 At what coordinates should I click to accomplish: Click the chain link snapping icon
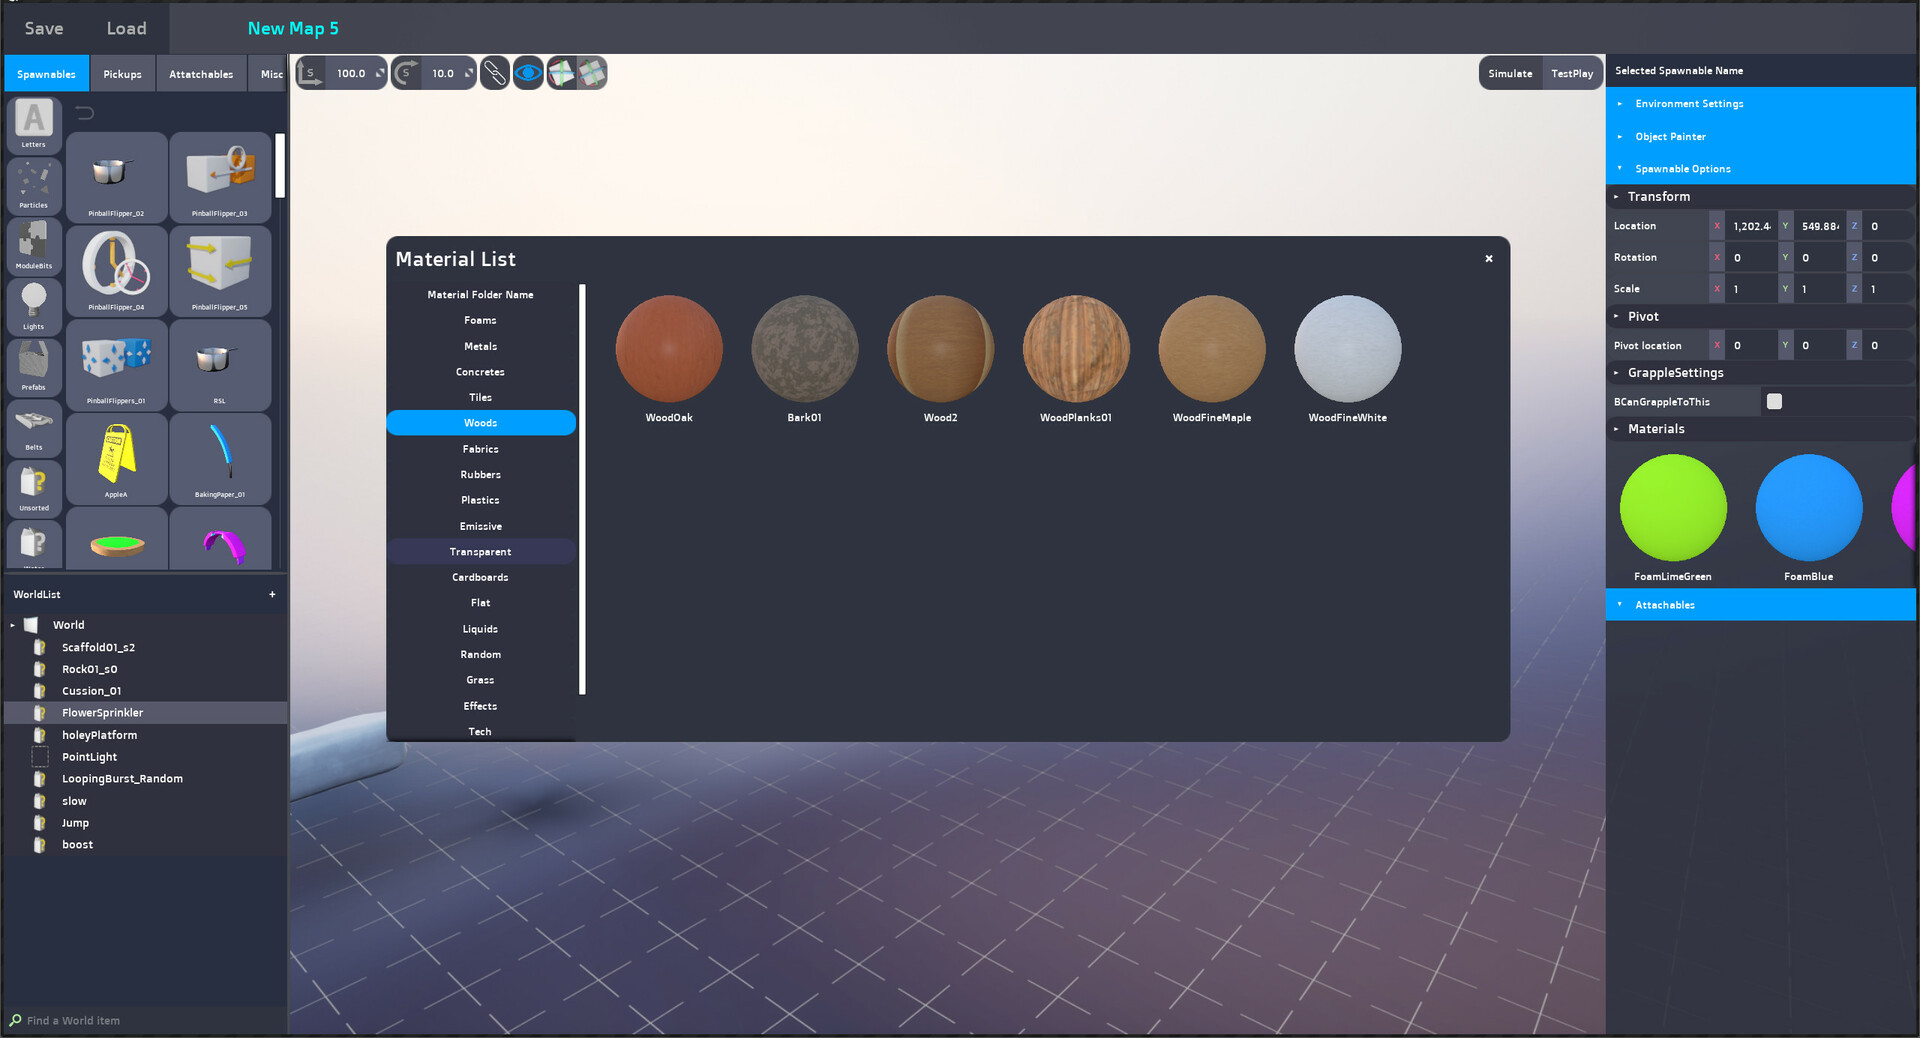tap(494, 73)
